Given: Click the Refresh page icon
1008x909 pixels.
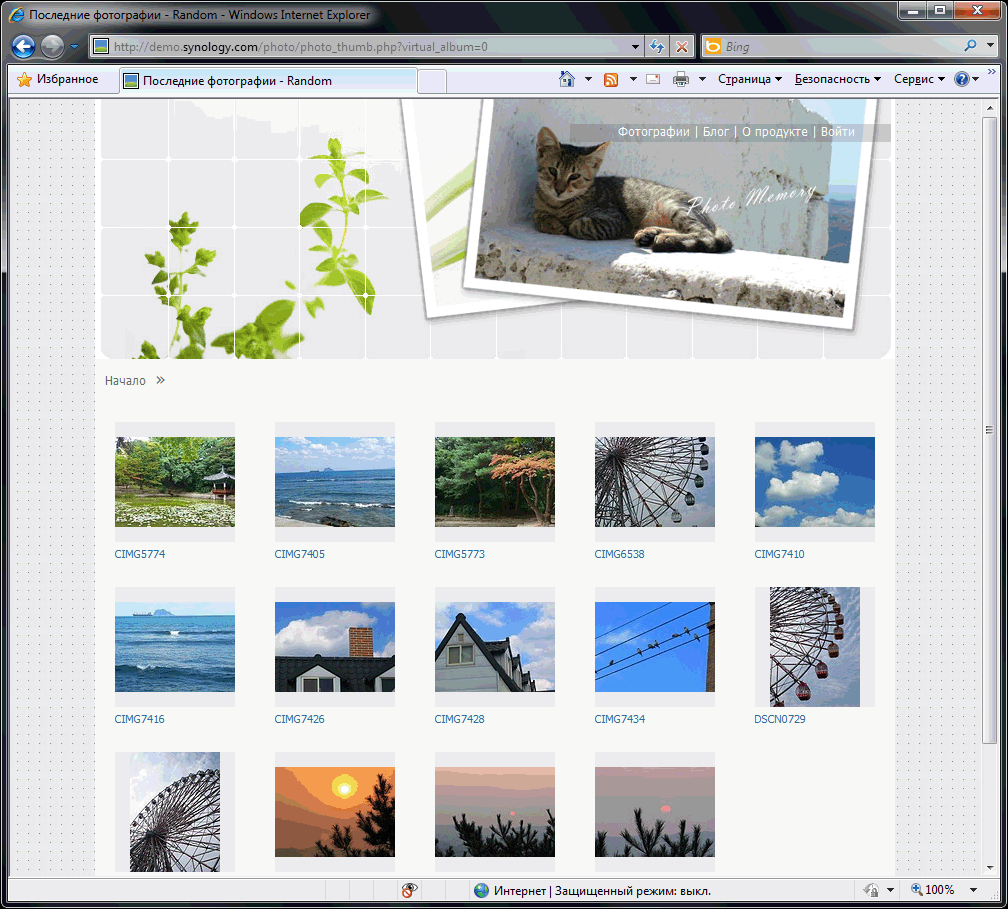Looking at the screenshot, I should tap(657, 47).
